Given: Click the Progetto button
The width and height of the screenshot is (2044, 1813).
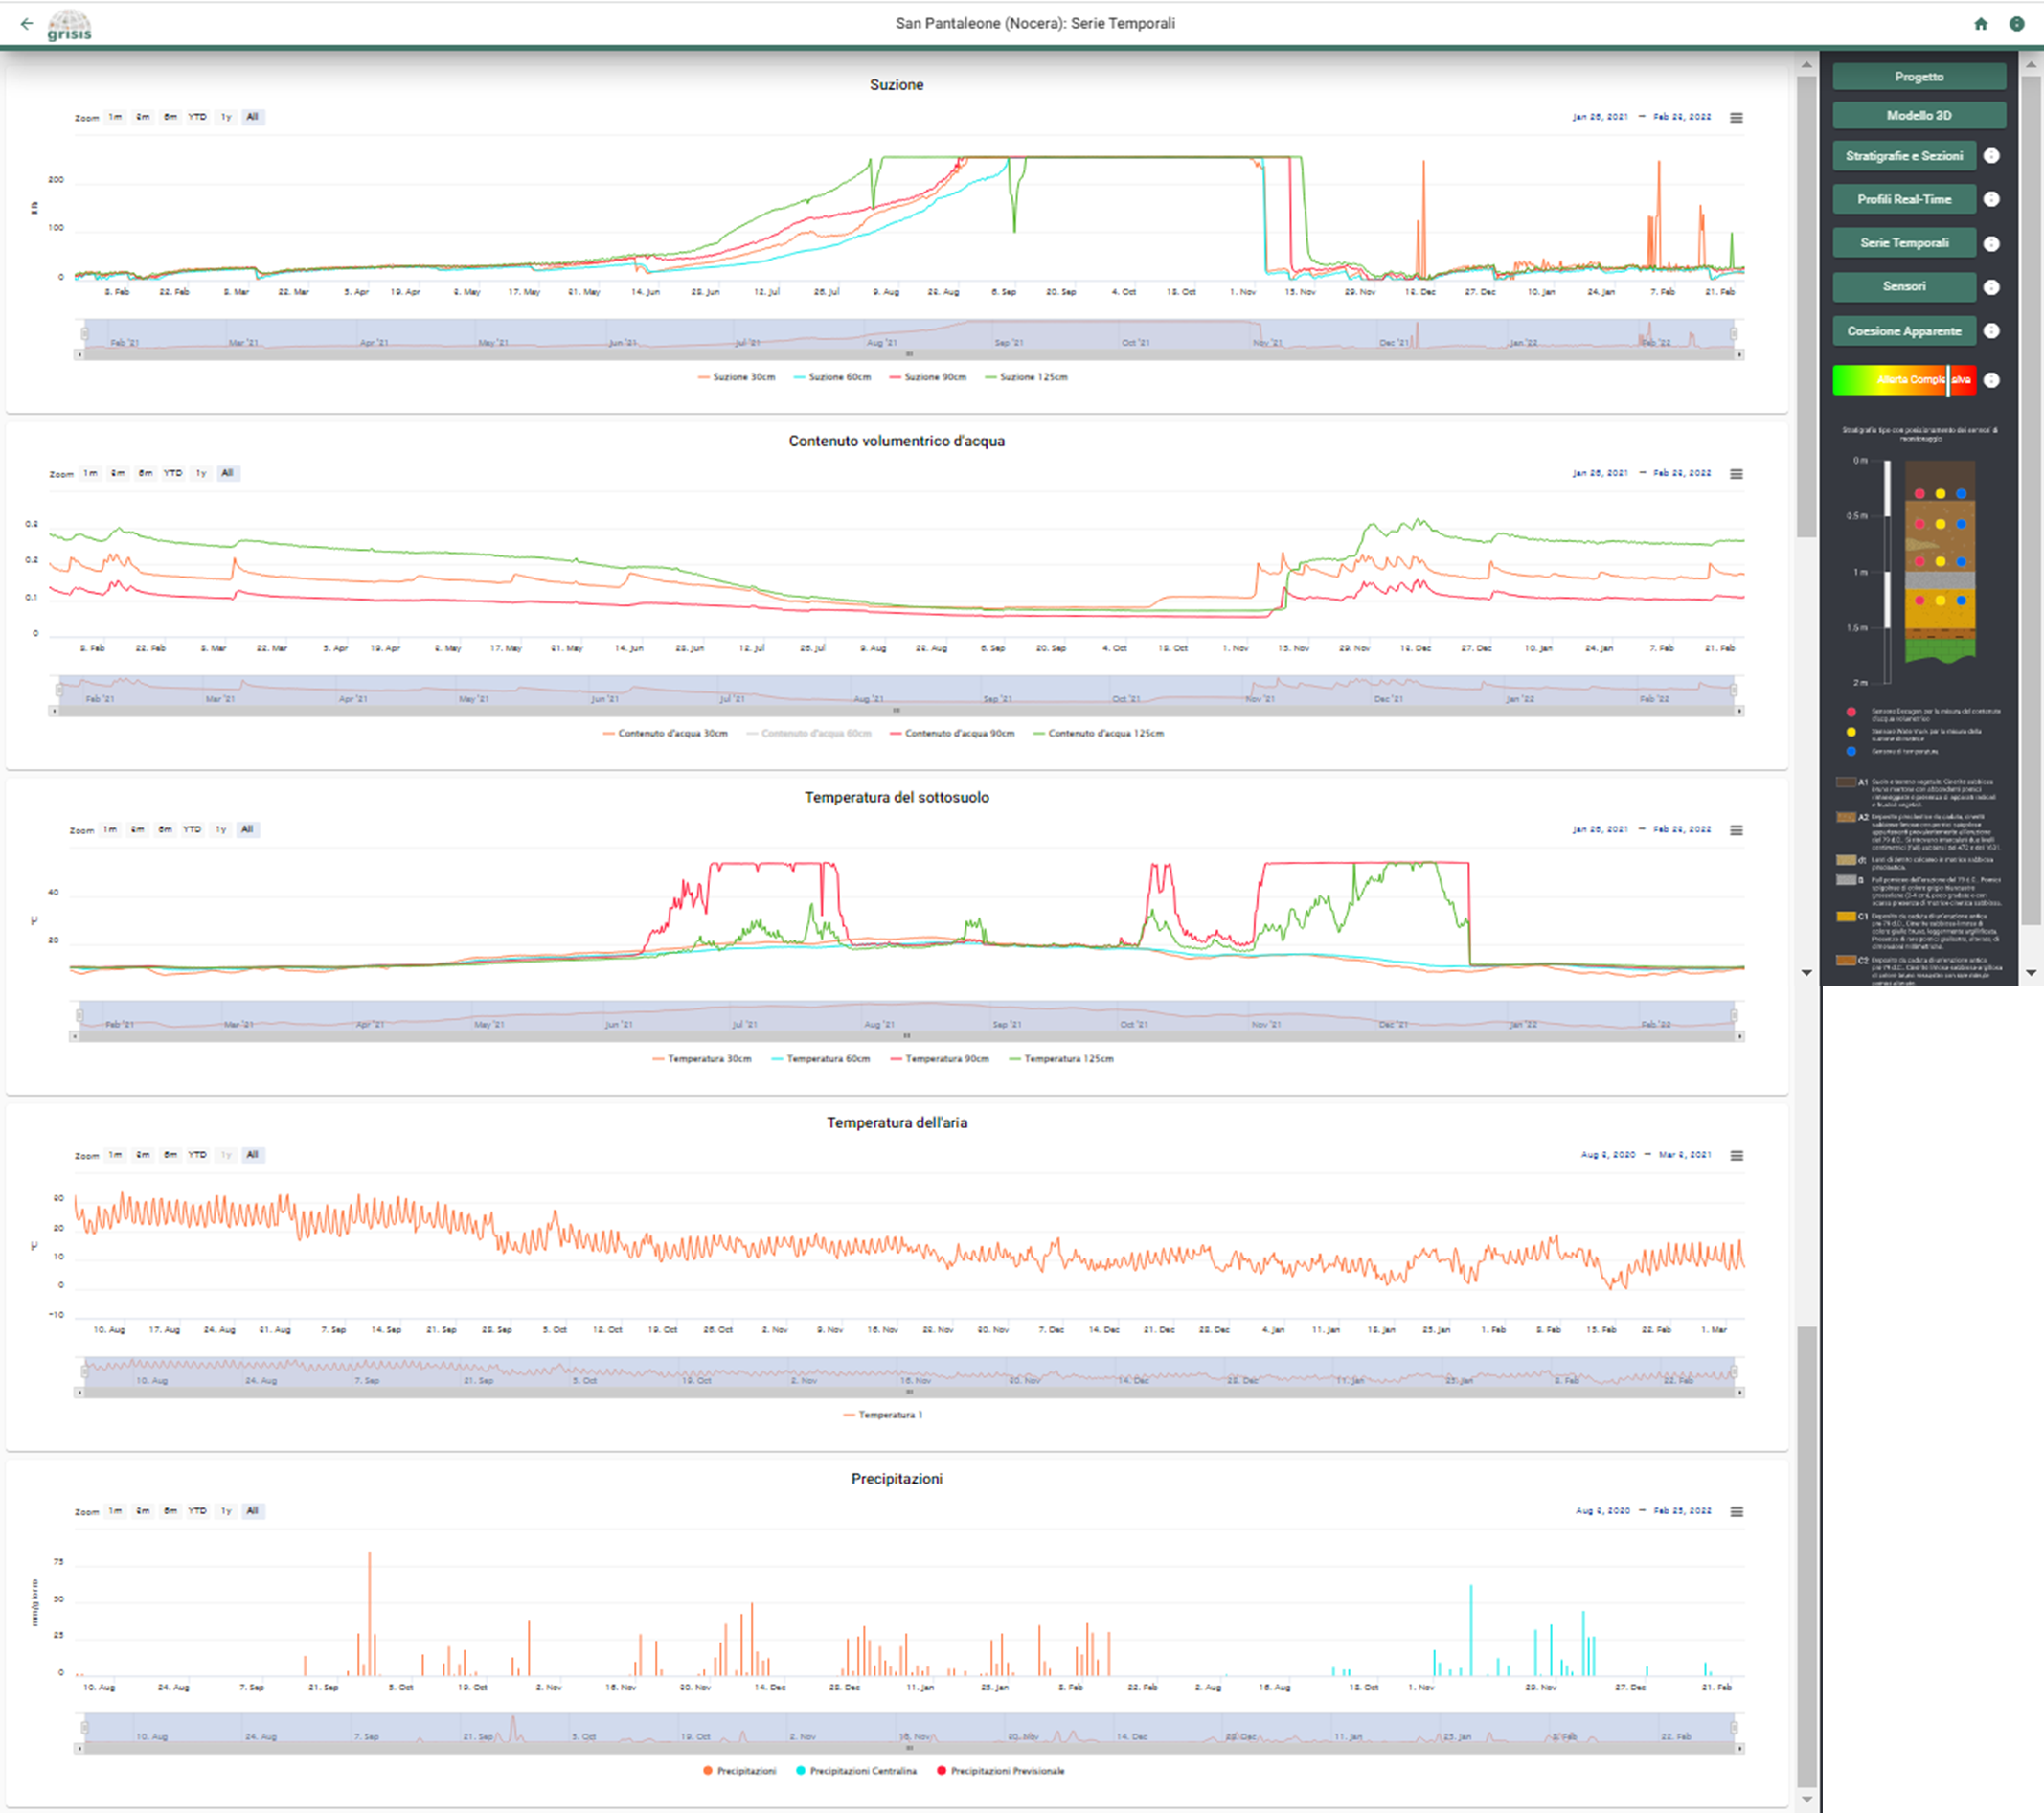Looking at the screenshot, I should click(1918, 77).
